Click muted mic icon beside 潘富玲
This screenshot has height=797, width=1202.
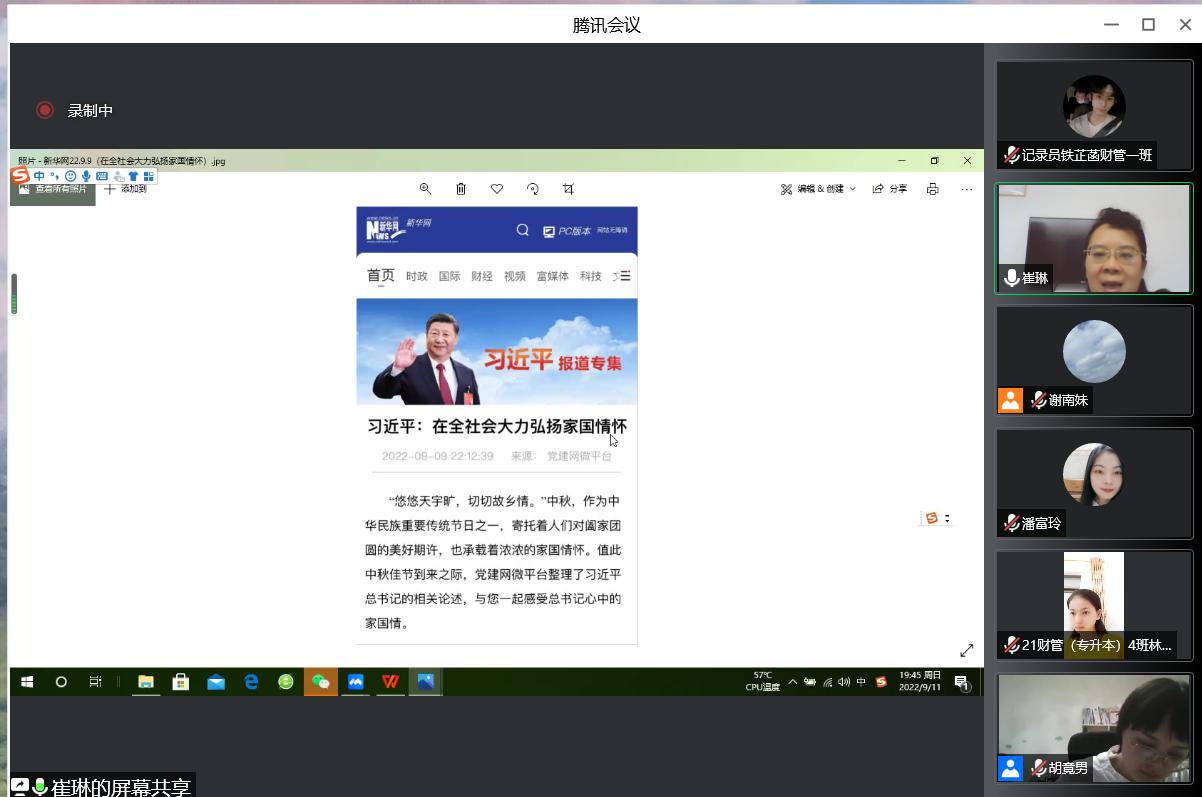coord(1012,523)
